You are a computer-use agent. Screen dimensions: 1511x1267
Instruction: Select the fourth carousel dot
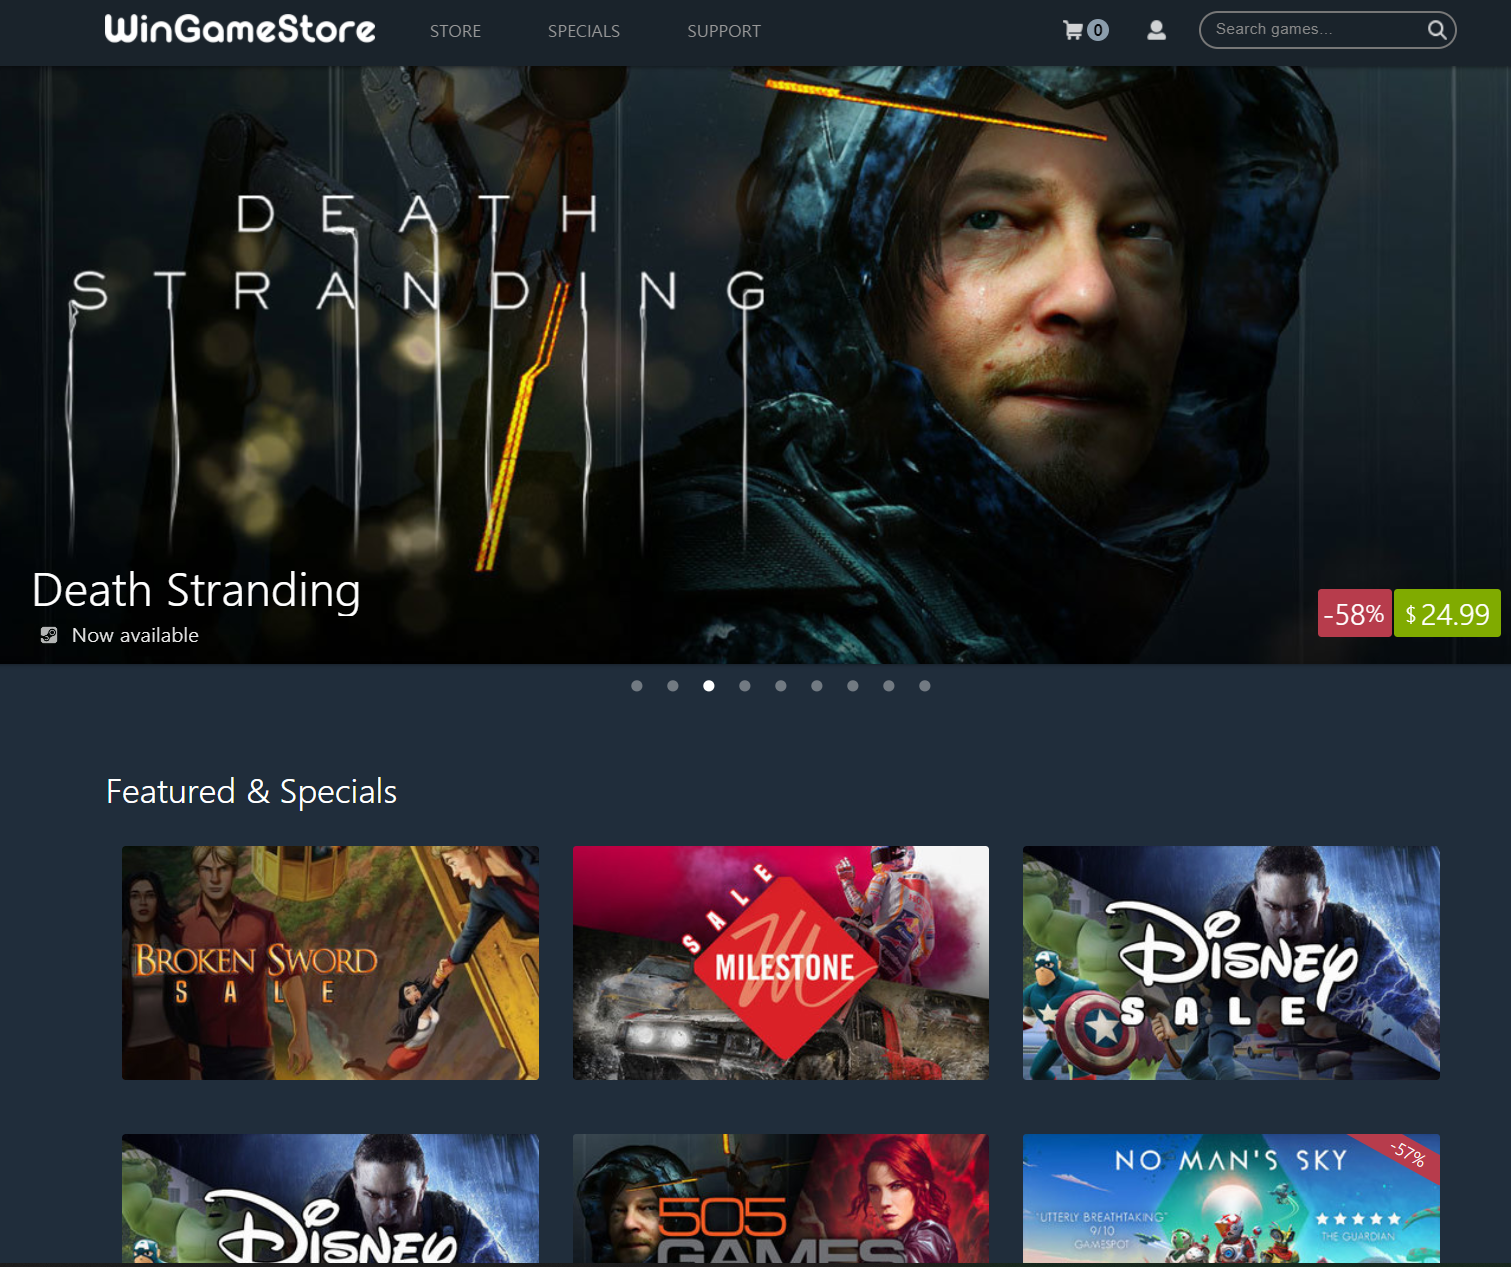coord(745,686)
